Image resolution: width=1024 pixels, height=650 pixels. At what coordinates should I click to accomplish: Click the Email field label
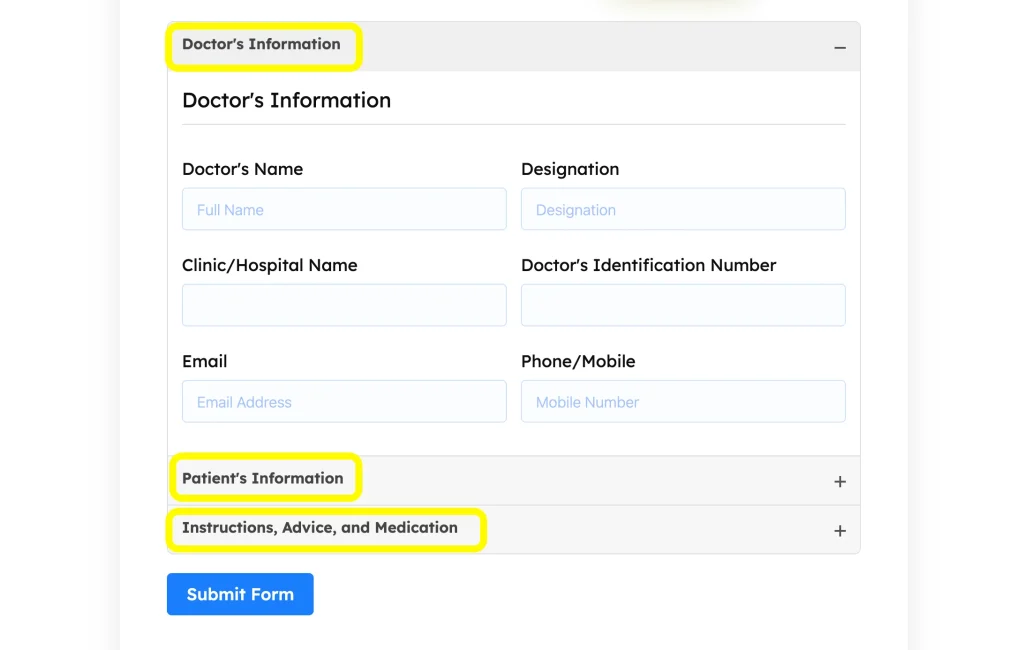point(204,361)
